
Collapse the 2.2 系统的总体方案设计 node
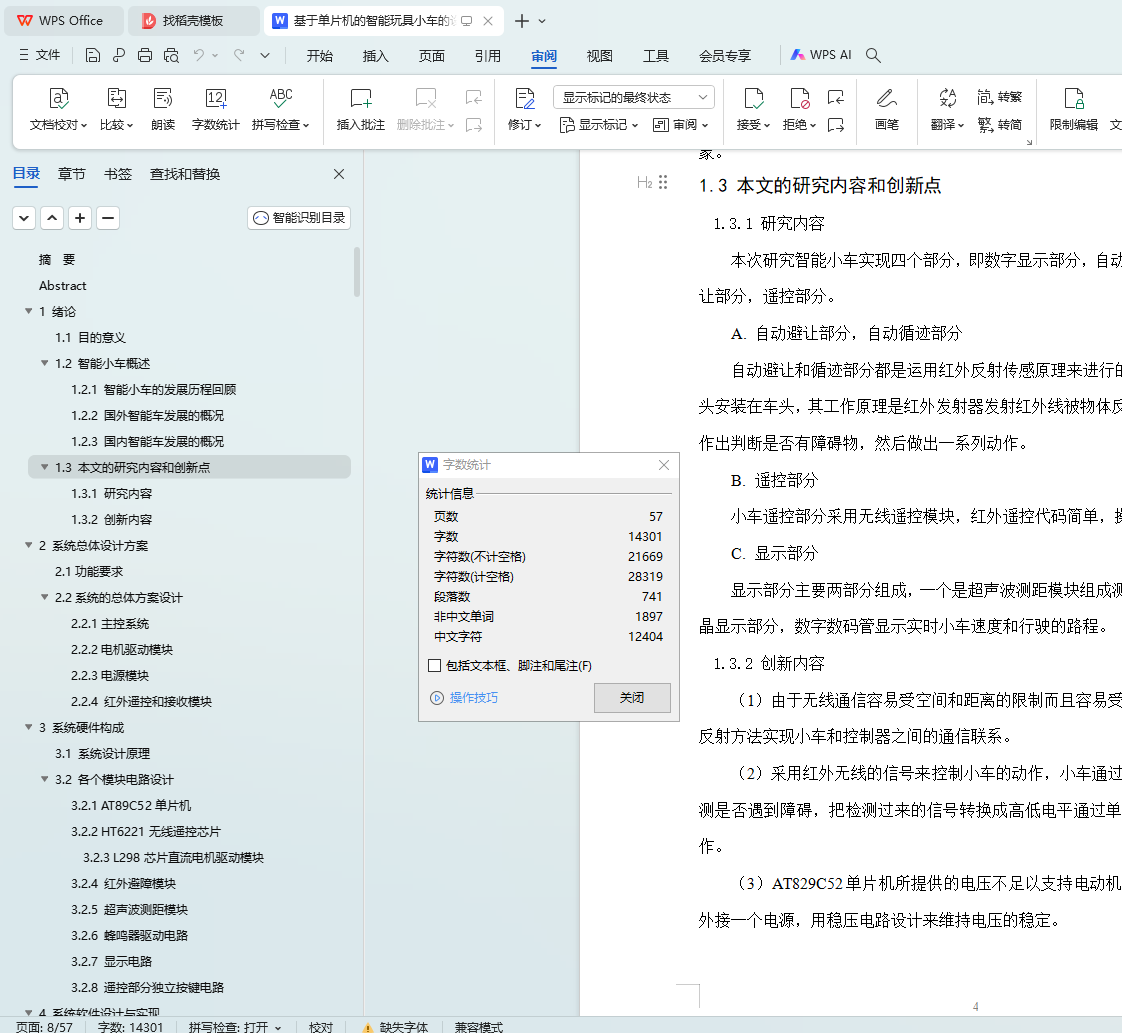click(44, 597)
